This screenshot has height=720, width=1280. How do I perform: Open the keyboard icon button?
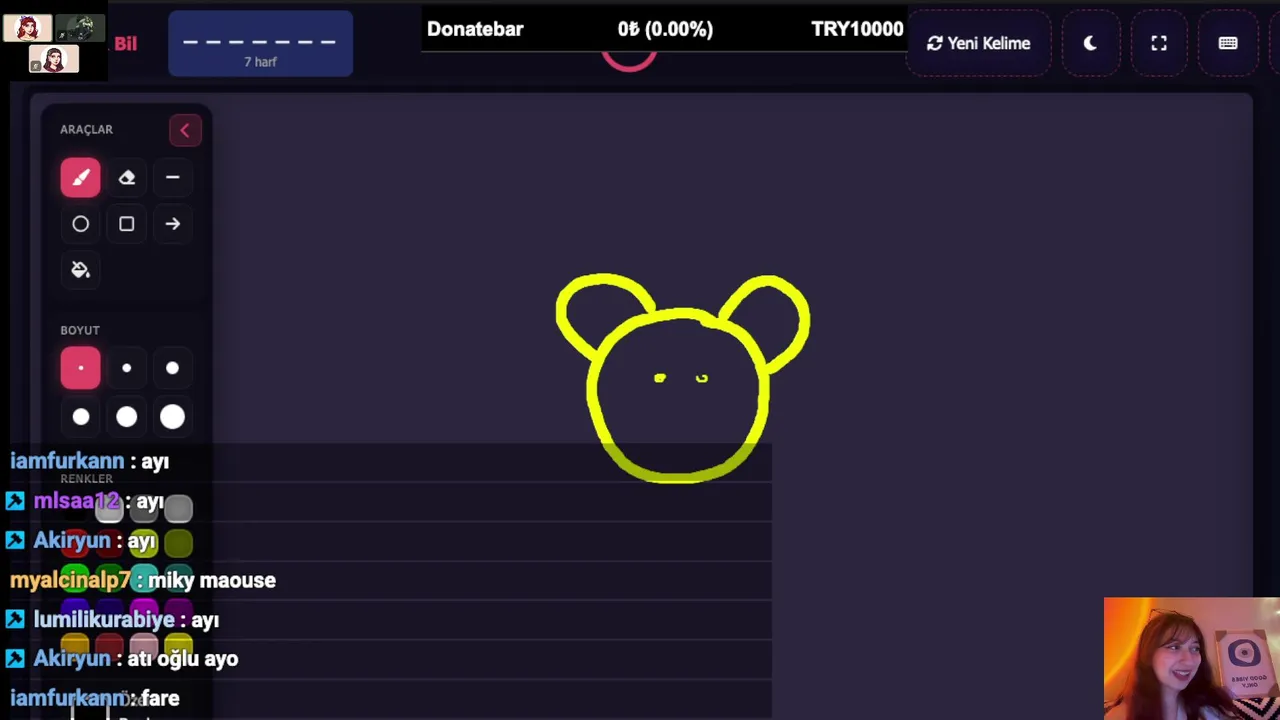pos(1228,43)
